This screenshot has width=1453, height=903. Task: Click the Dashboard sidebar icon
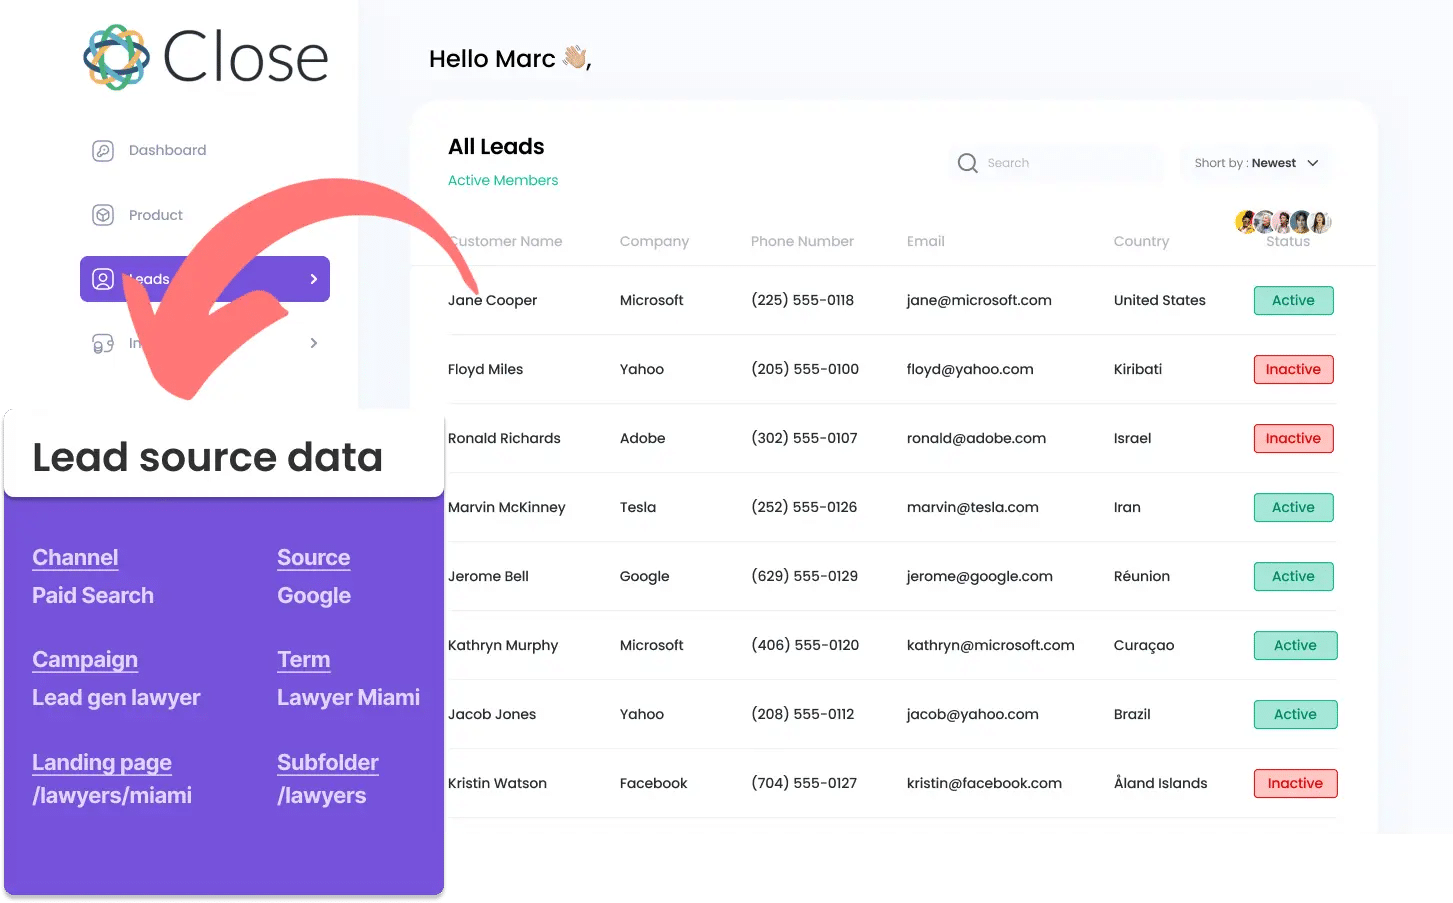click(103, 150)
